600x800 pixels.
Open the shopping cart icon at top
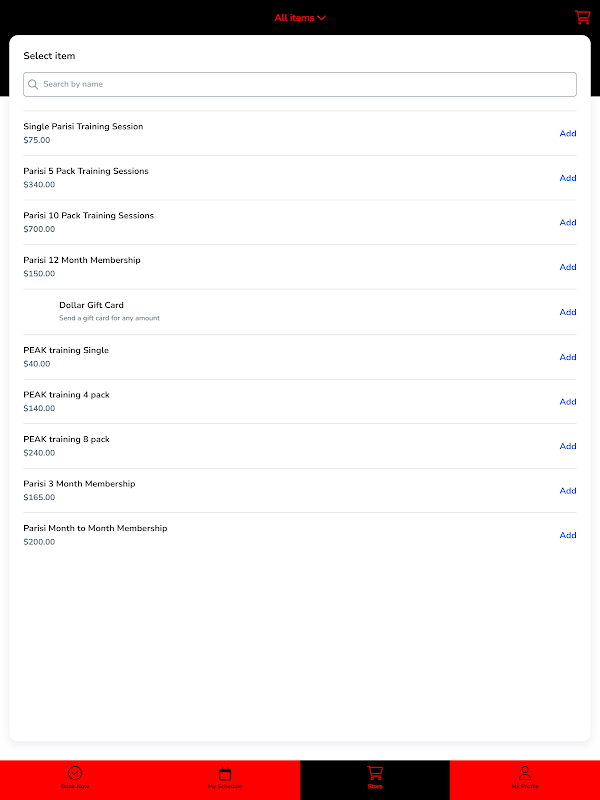pos(582,17)
